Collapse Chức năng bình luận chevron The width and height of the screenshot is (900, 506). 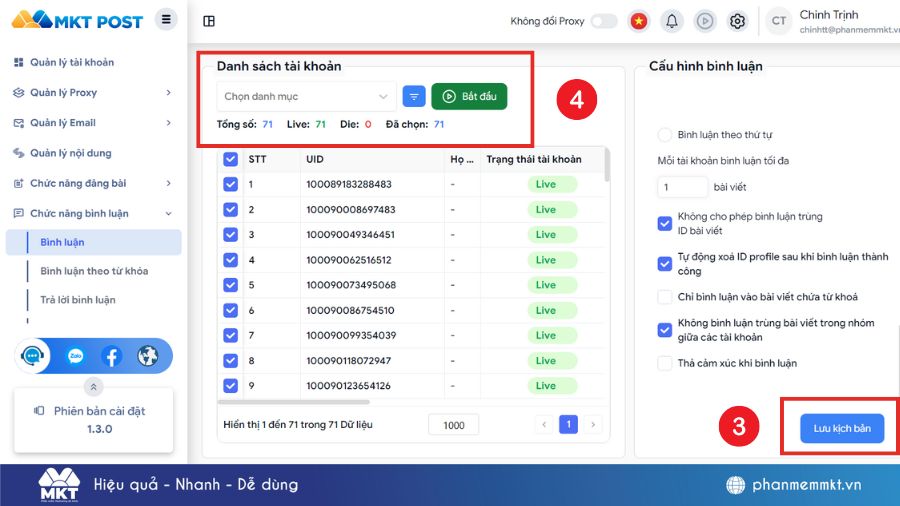168,213
